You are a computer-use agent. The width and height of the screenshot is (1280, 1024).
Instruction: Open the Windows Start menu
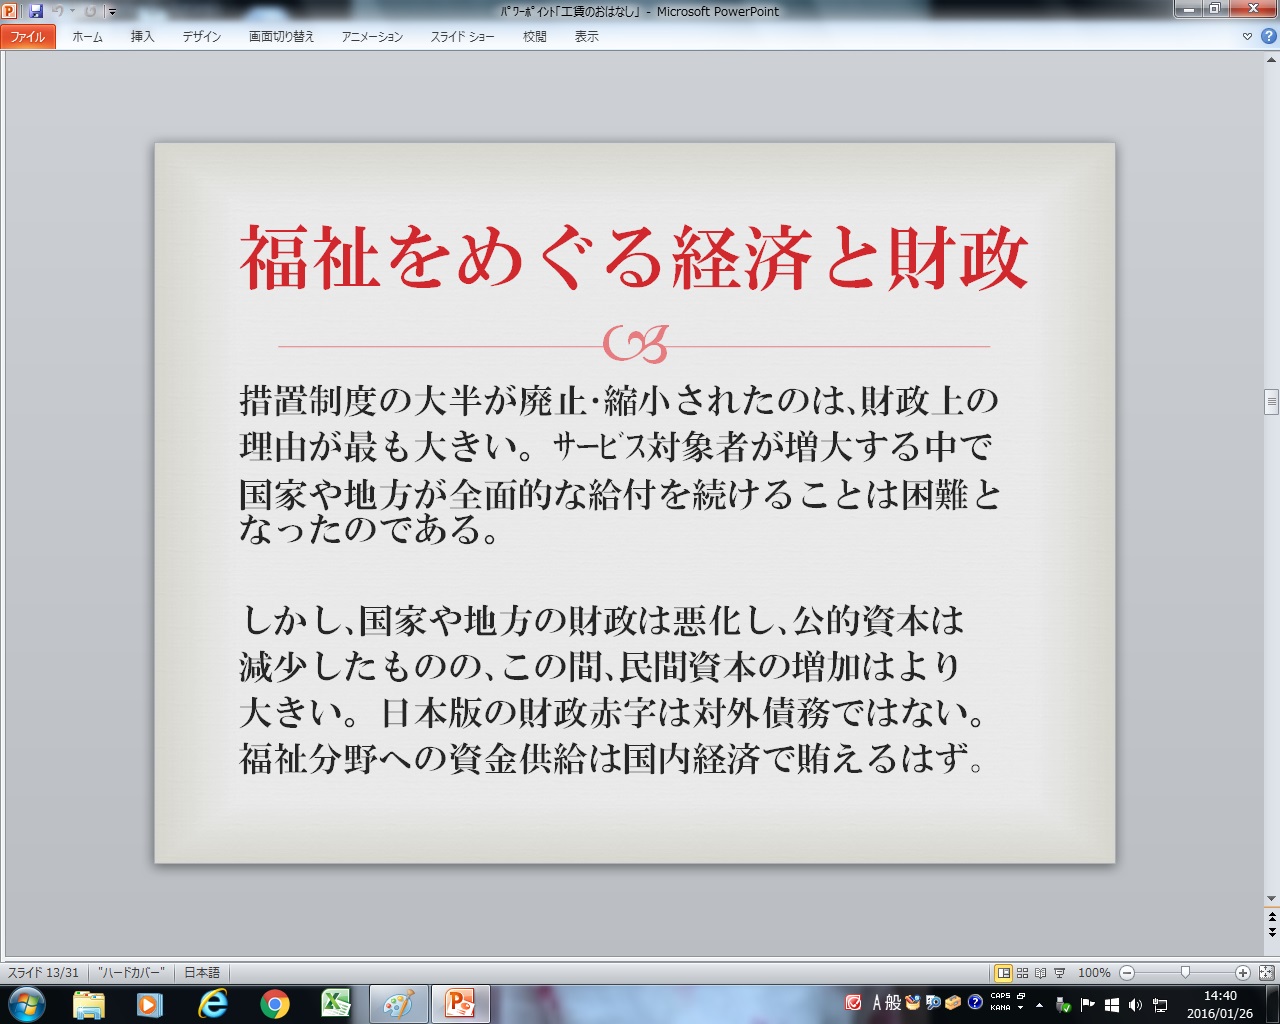pos(26,1003)
